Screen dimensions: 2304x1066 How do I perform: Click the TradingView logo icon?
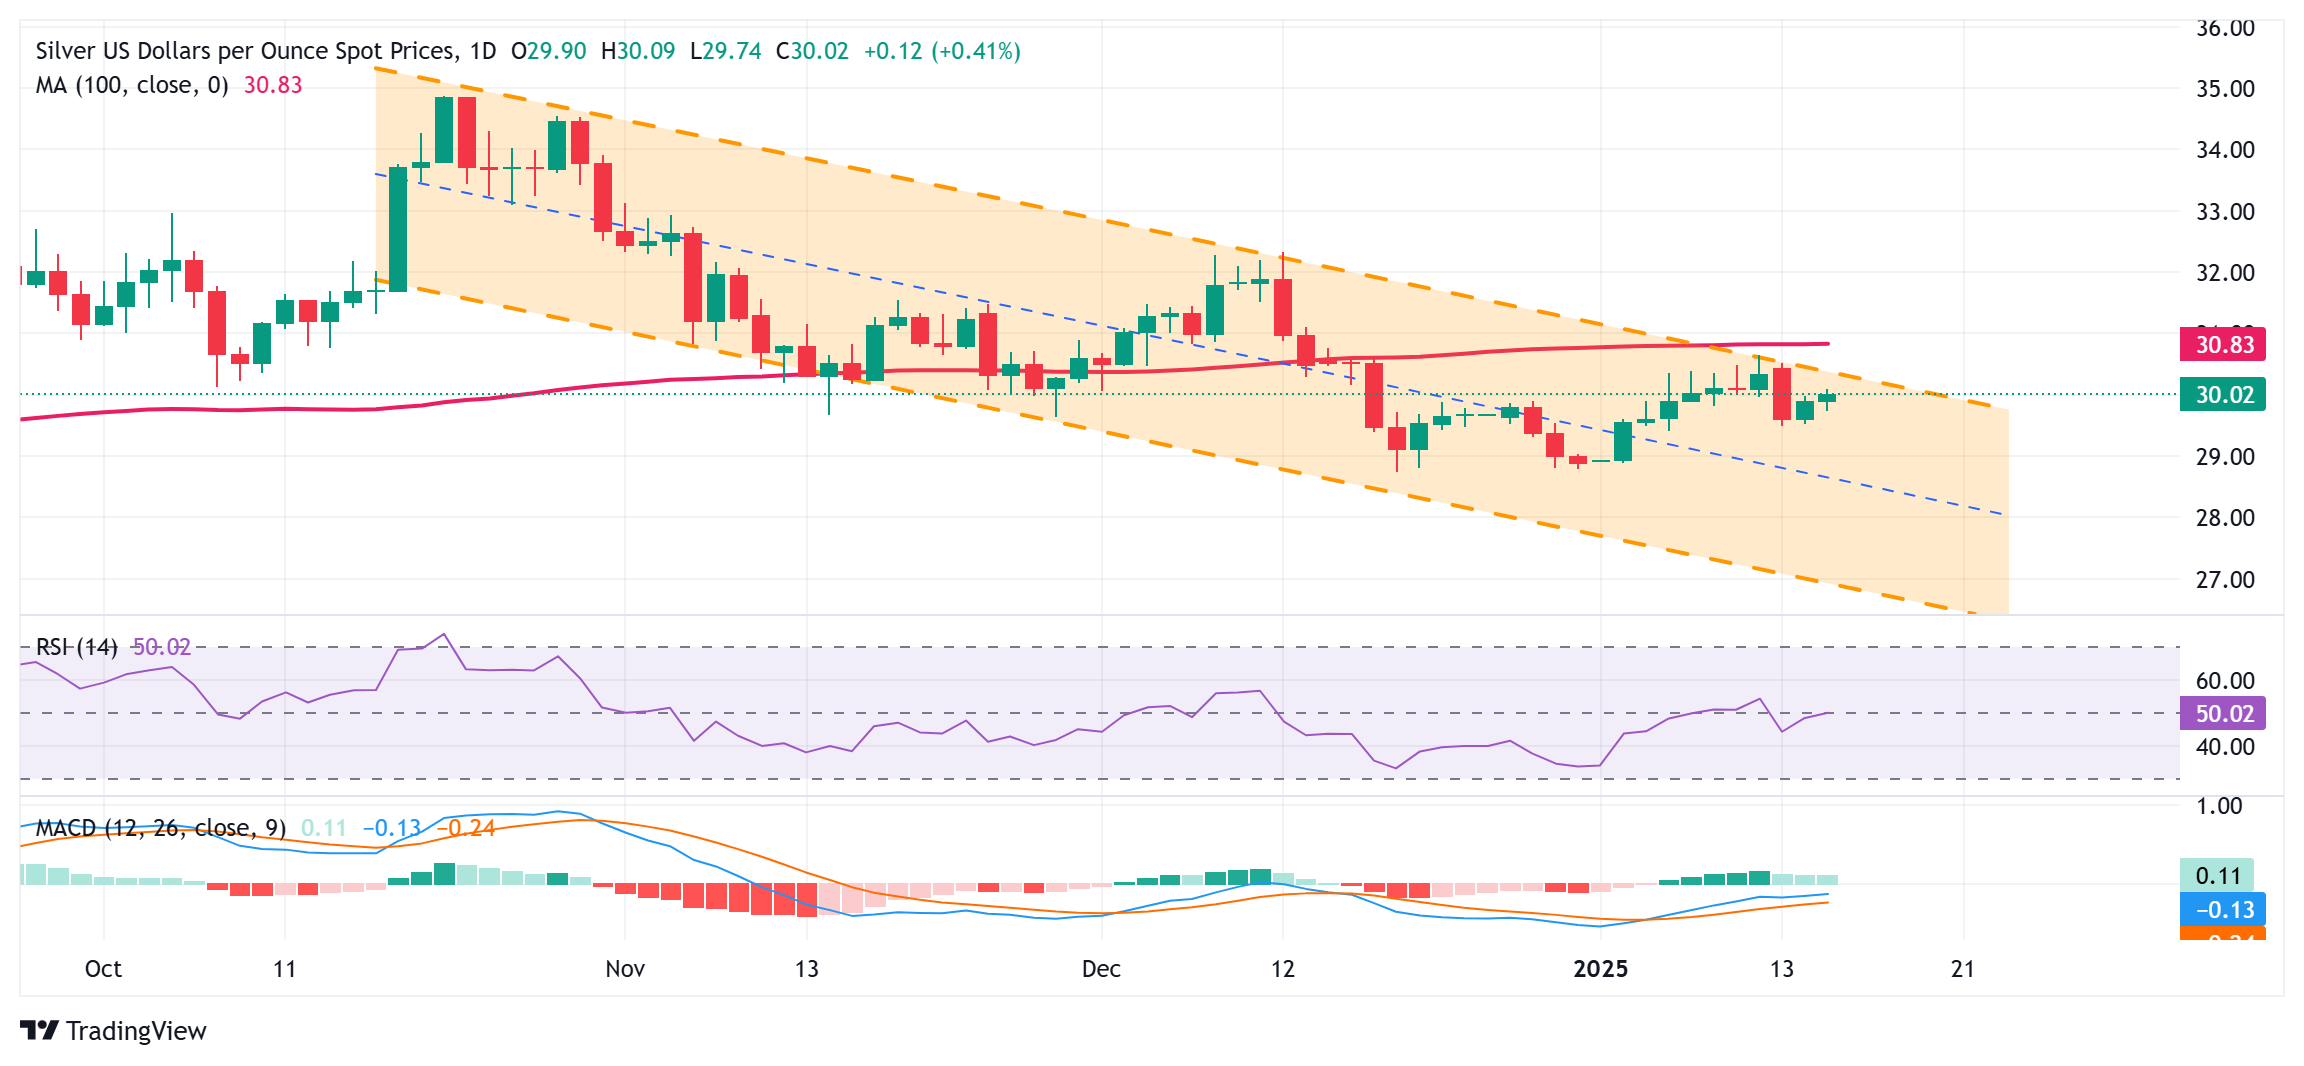click(39, 1030)
